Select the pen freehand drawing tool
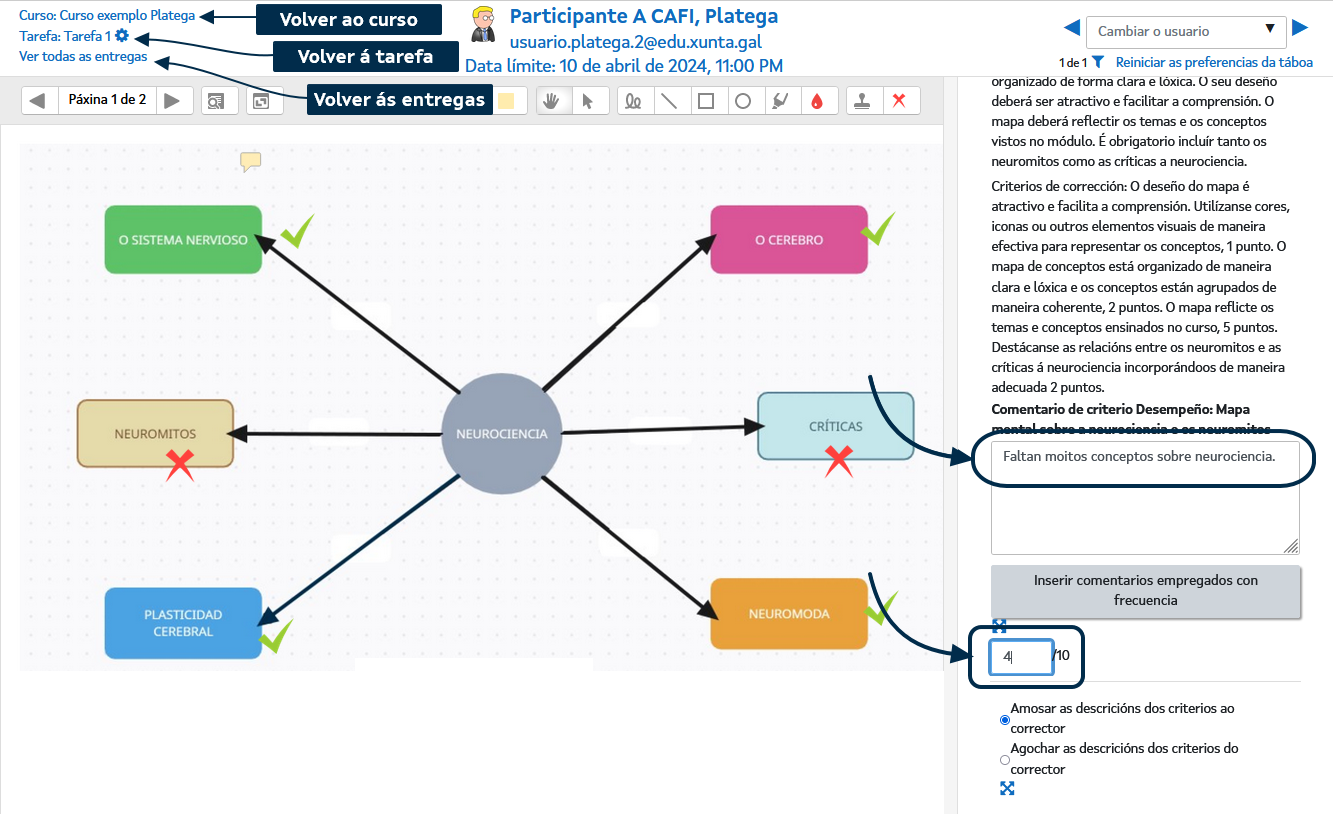Screen dimensions: 1333x814 [633, 101]
